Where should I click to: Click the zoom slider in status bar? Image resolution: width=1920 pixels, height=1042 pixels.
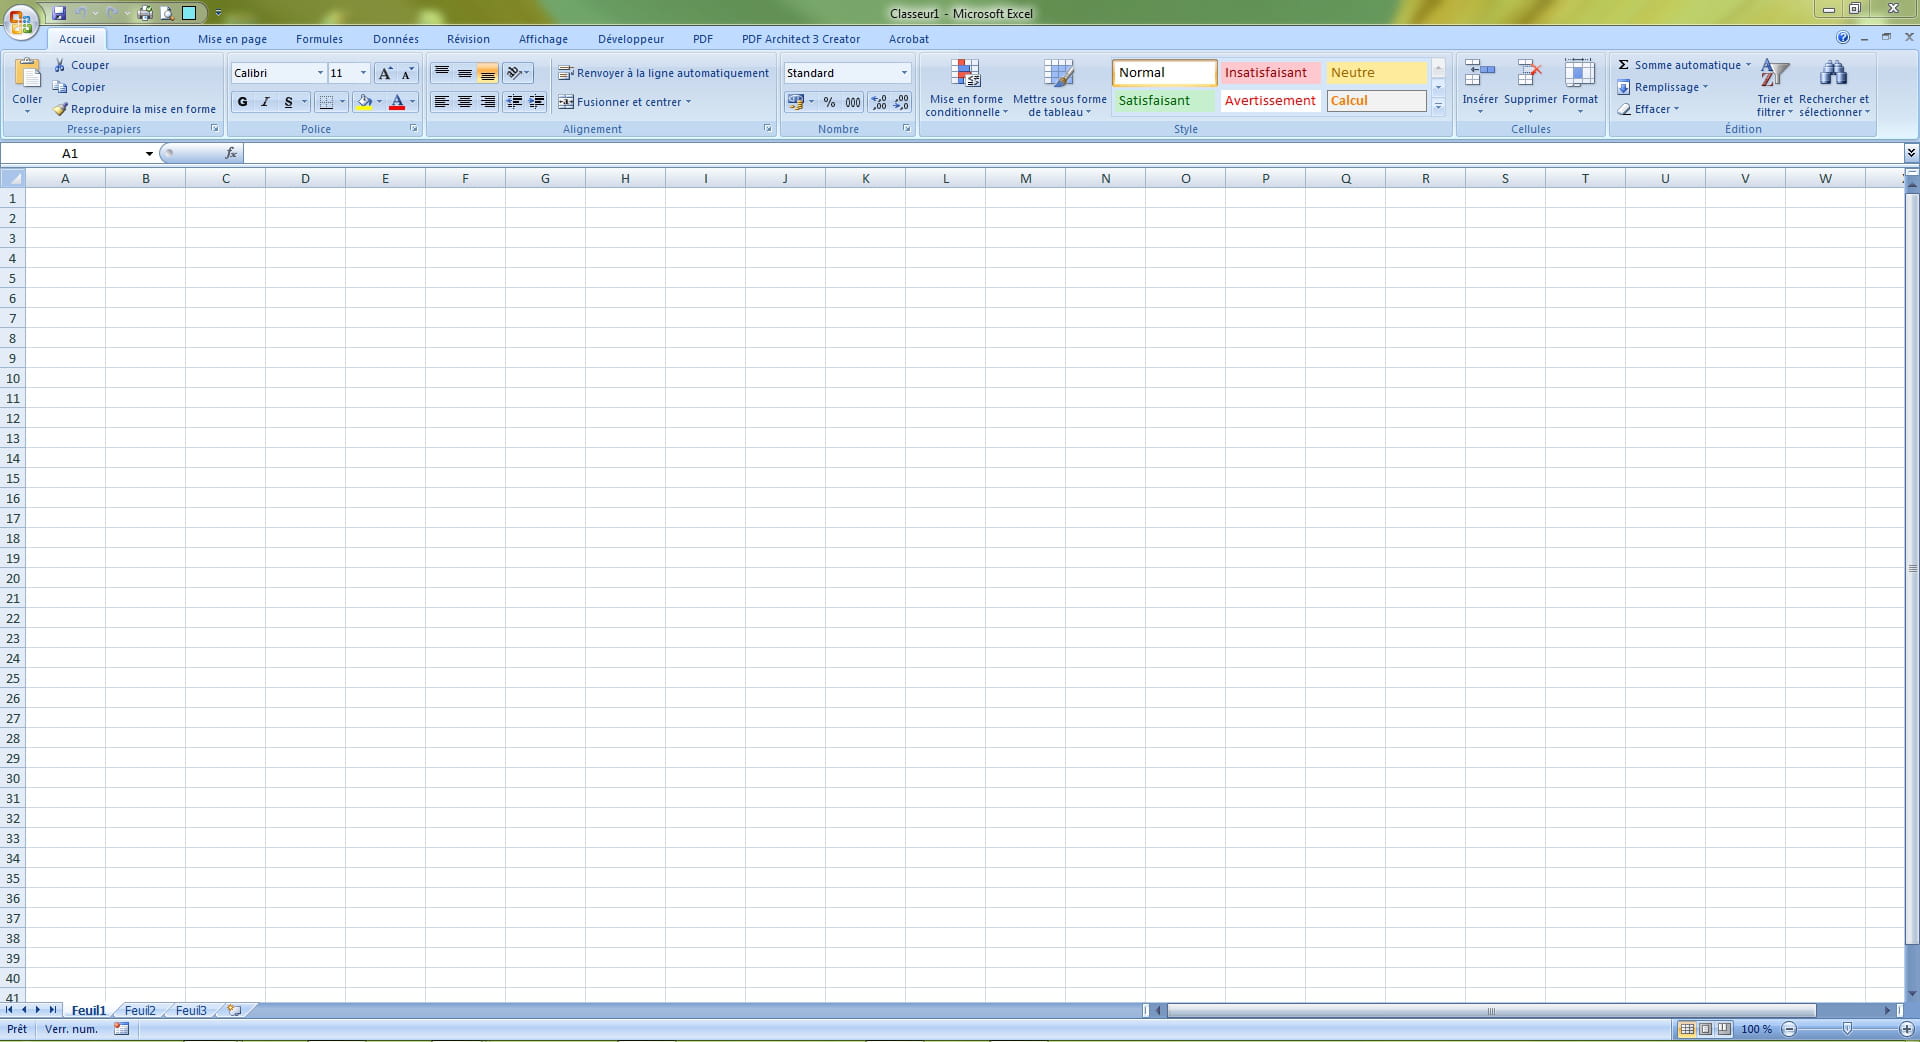tap(1847, 1029)
